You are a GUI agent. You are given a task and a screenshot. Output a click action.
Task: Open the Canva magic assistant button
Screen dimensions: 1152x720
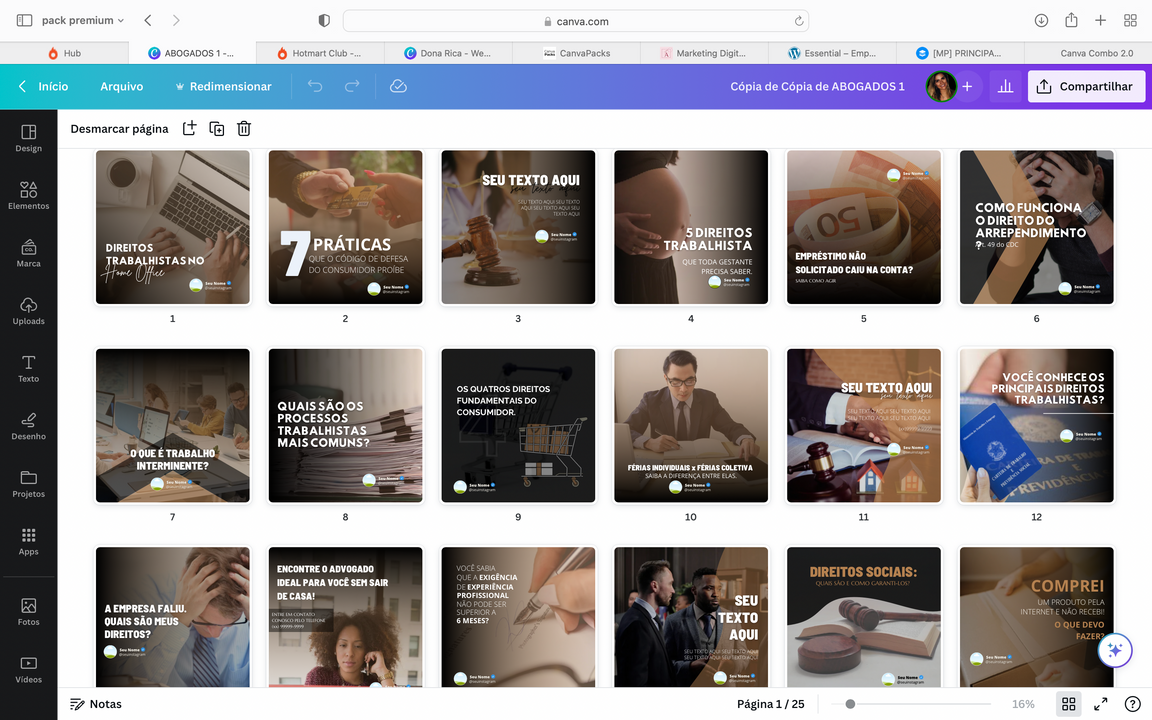coord(1114,650)
